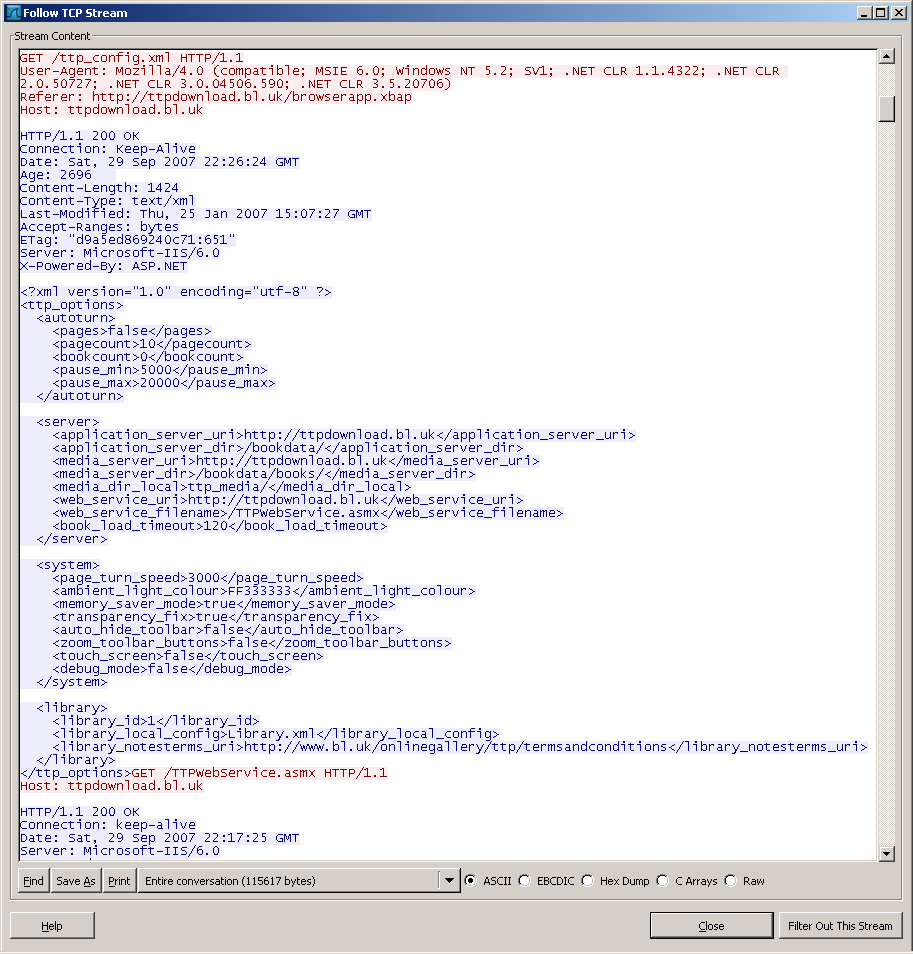This screenshot has height=954, width=913.
Task: Click the Find button
Action: coord(33,880)
